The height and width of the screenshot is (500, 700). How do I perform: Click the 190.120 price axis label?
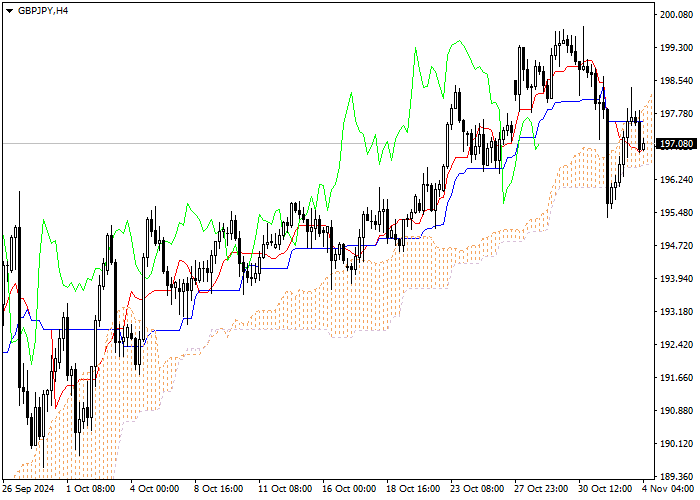coord(676,444)
